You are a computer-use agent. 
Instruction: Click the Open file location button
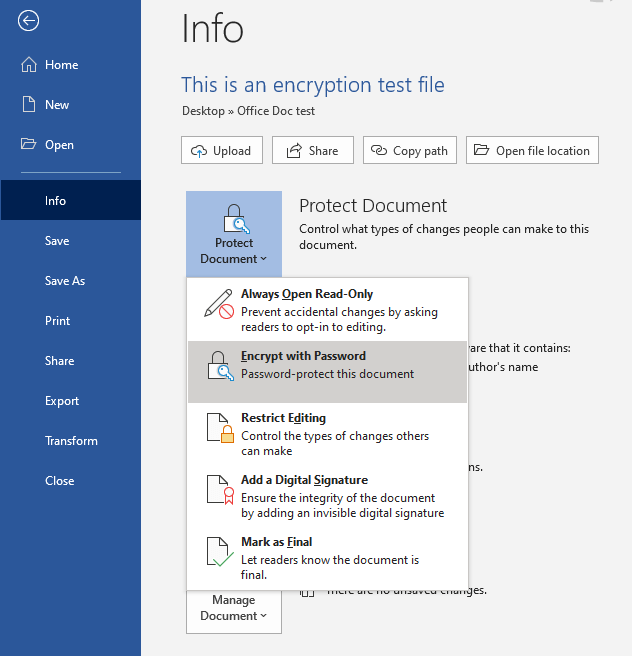[x=532, y=150]
